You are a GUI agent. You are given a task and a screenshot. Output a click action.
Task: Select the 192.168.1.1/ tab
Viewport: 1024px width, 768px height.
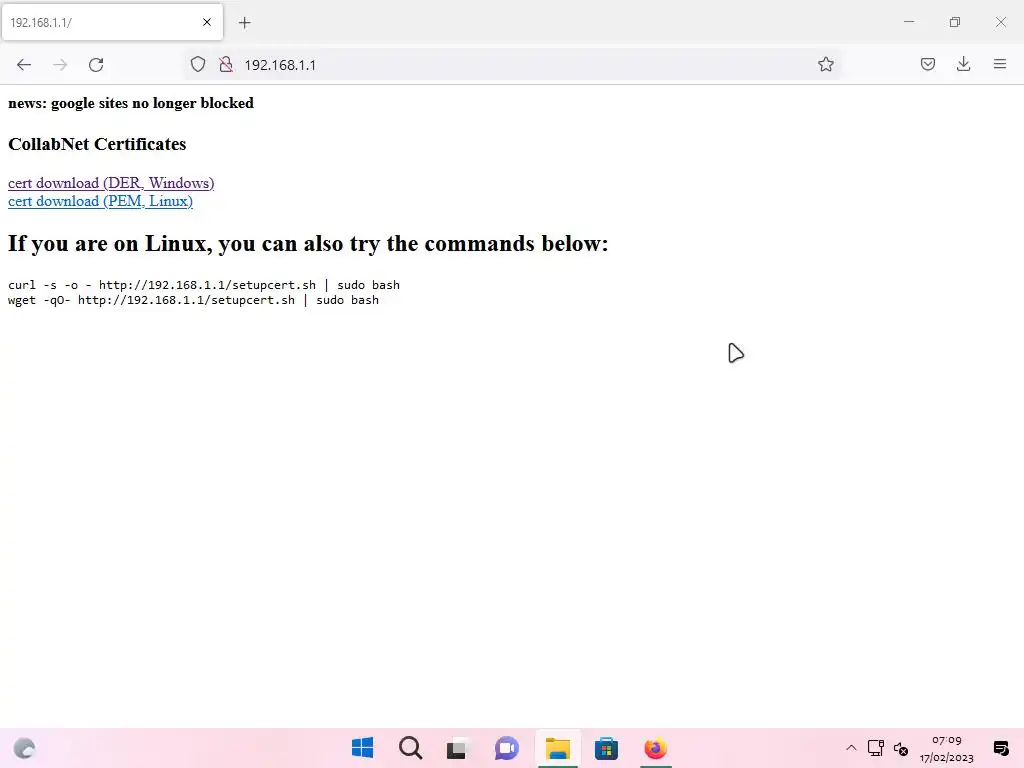(x=112, y=22)
